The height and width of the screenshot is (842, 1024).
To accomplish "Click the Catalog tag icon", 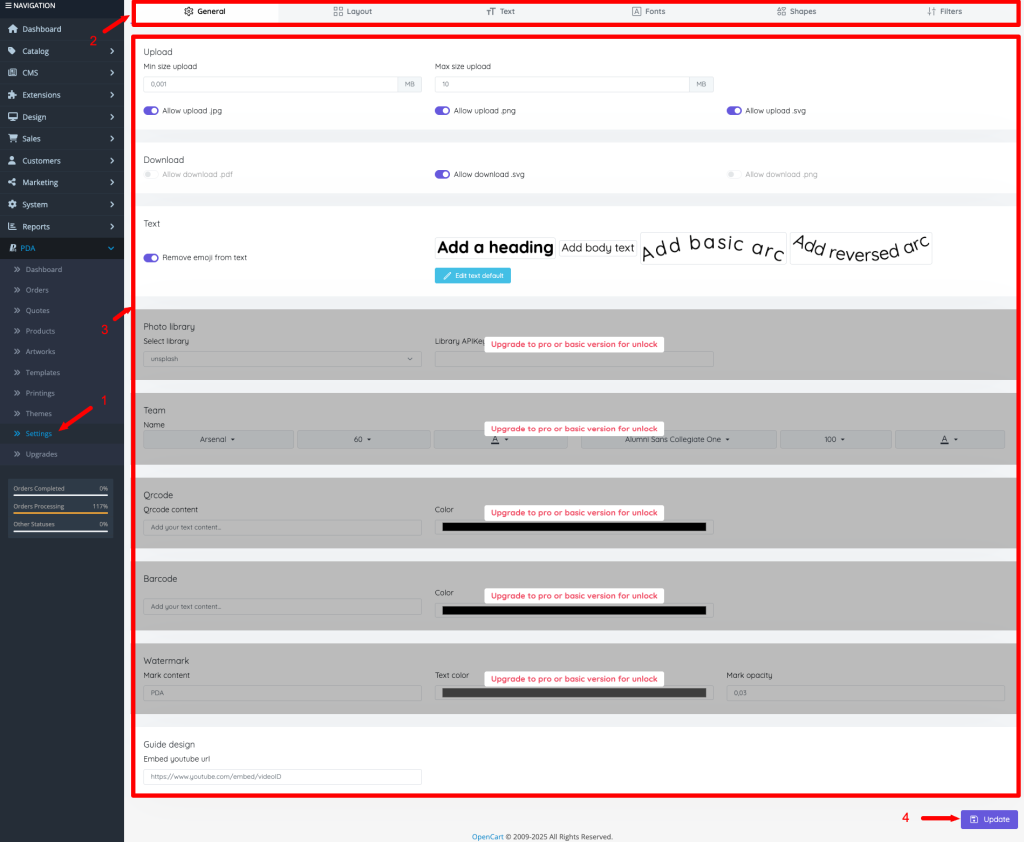I will (x=12, y=51).
